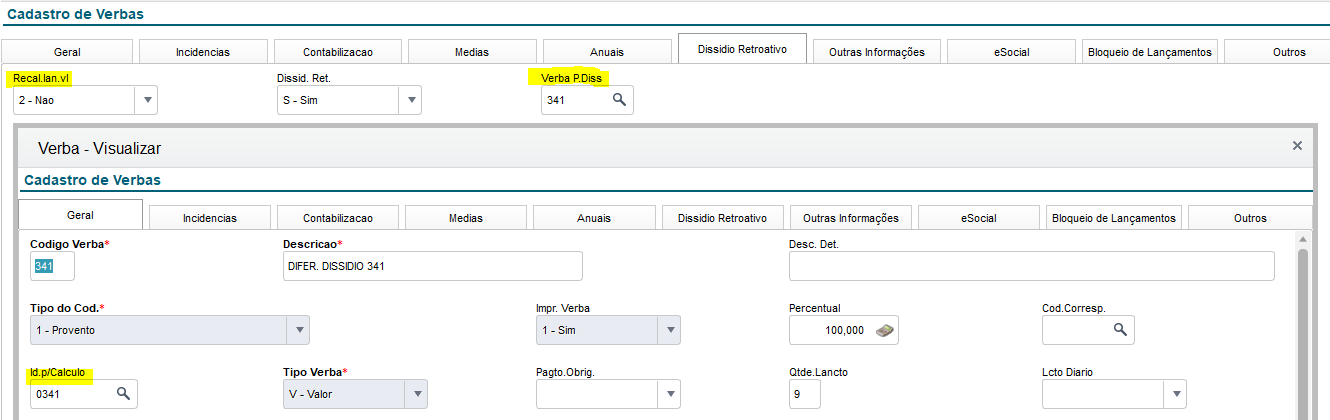Viewport: 1330px width, 420px height.
Task: Click the Codigo Verba field
Action: 52,266
